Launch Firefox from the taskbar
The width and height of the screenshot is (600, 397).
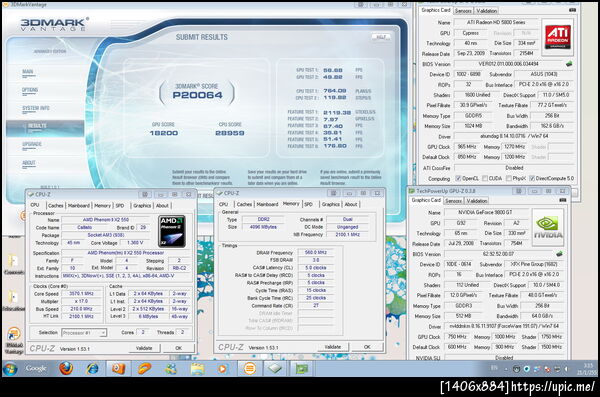(66, 369)
